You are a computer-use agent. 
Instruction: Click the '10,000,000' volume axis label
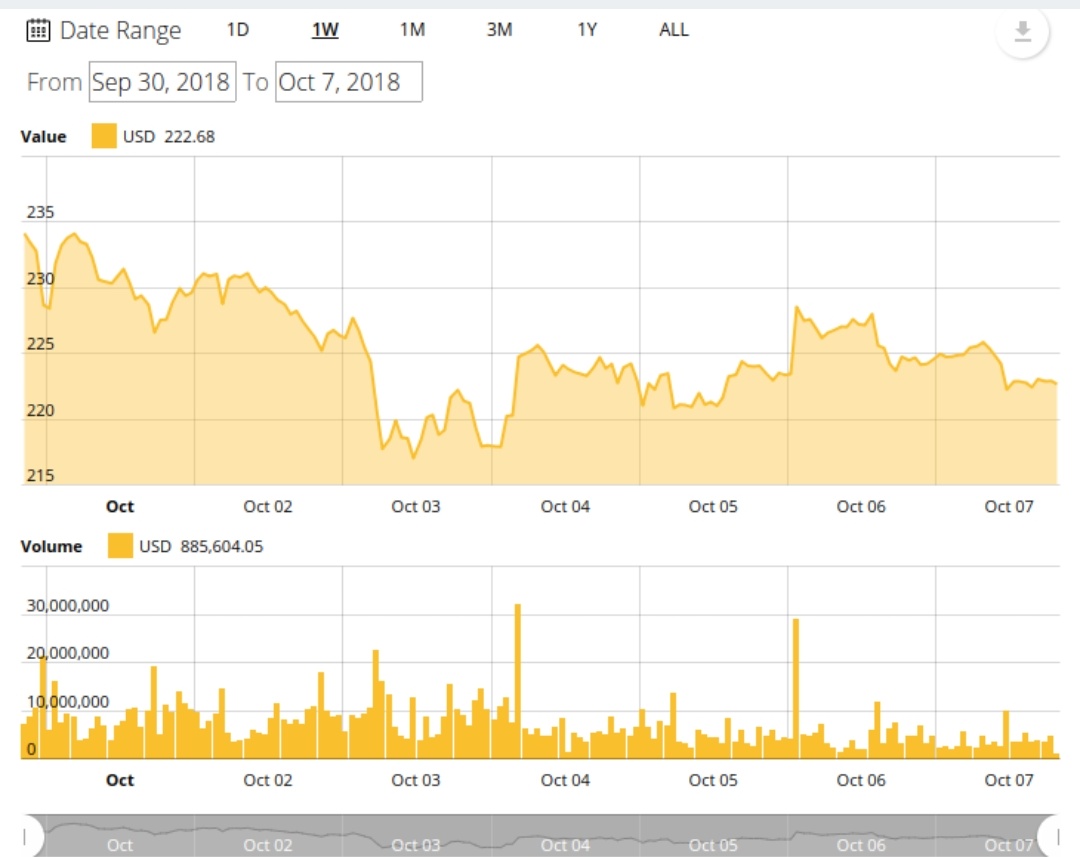(68, 702)
